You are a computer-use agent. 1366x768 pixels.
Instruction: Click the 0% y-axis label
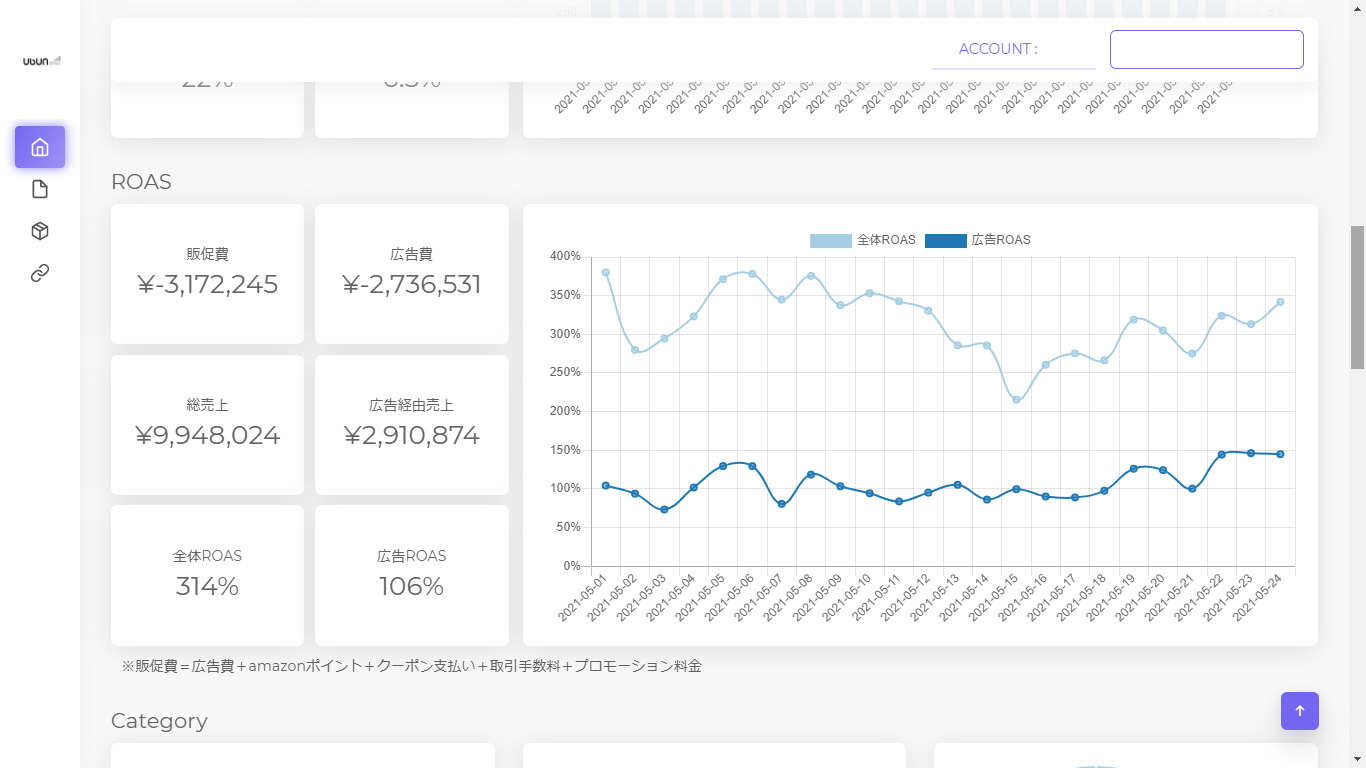point(571,566)
